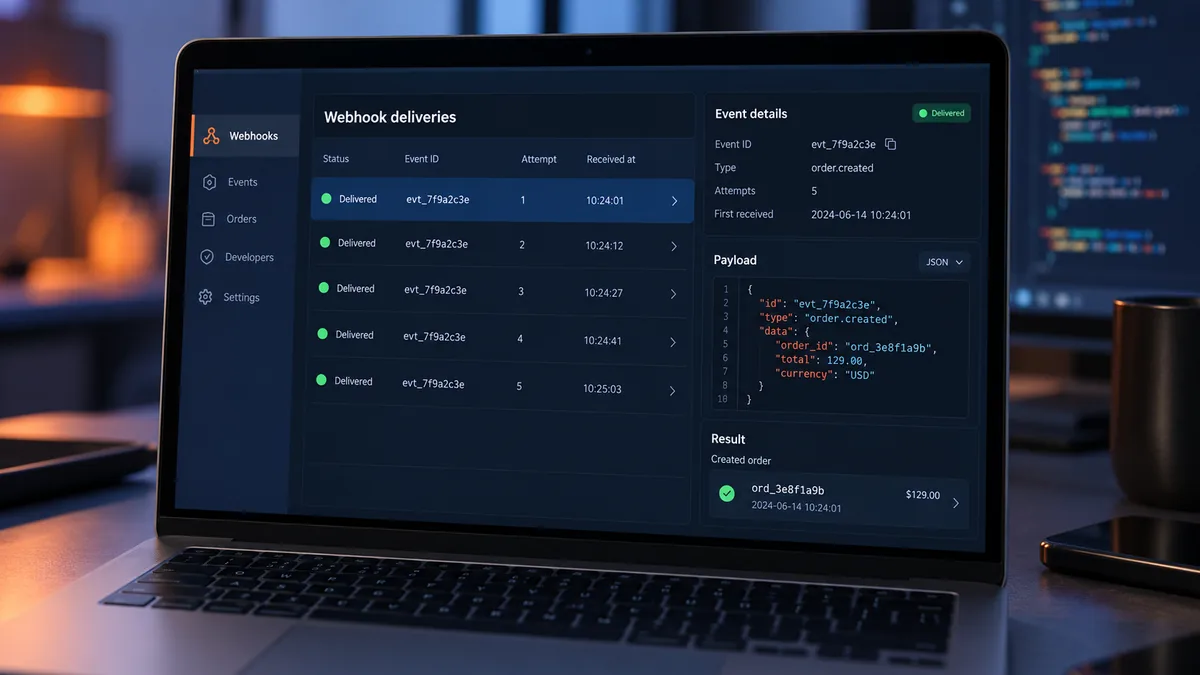This screenshot has width=1200, height=675.
Task: Click the ord_3e8f1a9b result order link
Action: (787, 489)
